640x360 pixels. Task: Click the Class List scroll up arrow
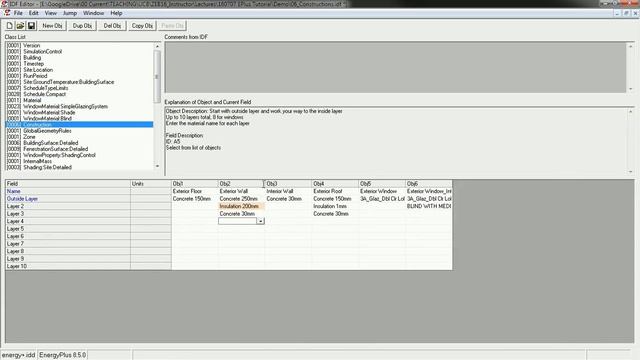pyautogui.click(x=157, y=46)
